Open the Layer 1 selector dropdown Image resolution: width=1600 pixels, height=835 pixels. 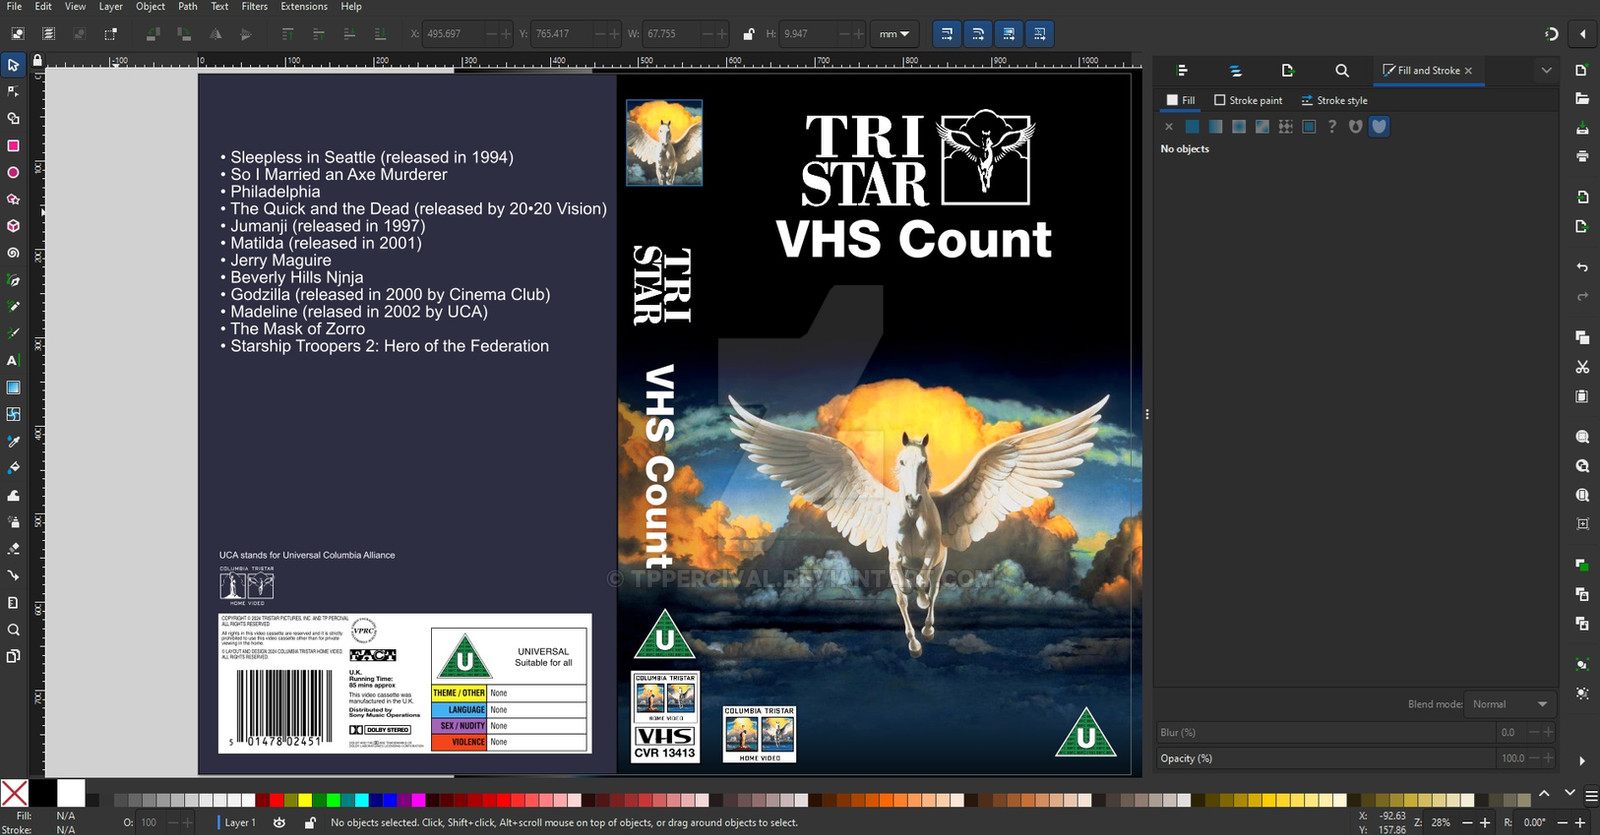point(240,823)
